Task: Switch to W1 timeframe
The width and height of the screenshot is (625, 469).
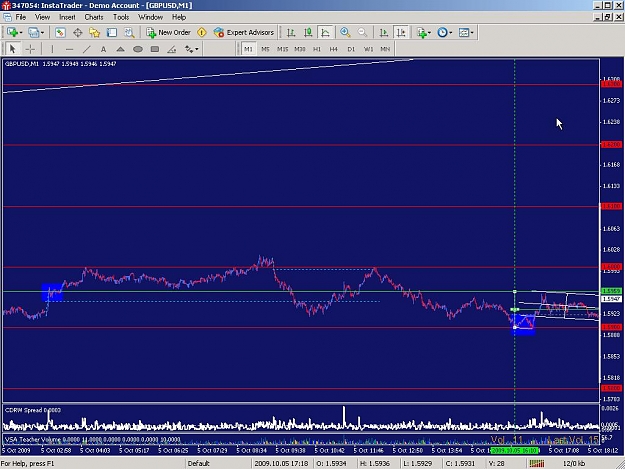Action: tap(368, 49)
